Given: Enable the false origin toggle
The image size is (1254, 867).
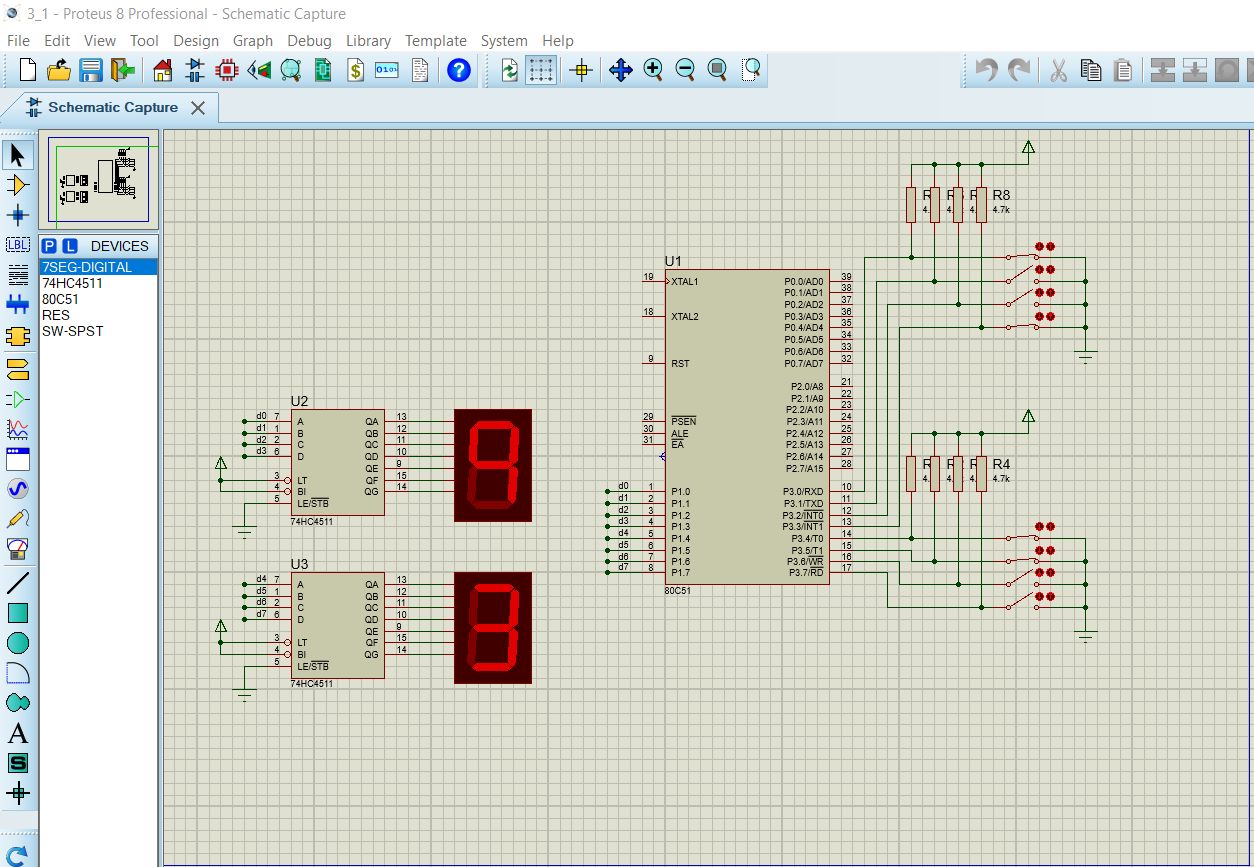Looking at the screenshot, I should 581,70.
